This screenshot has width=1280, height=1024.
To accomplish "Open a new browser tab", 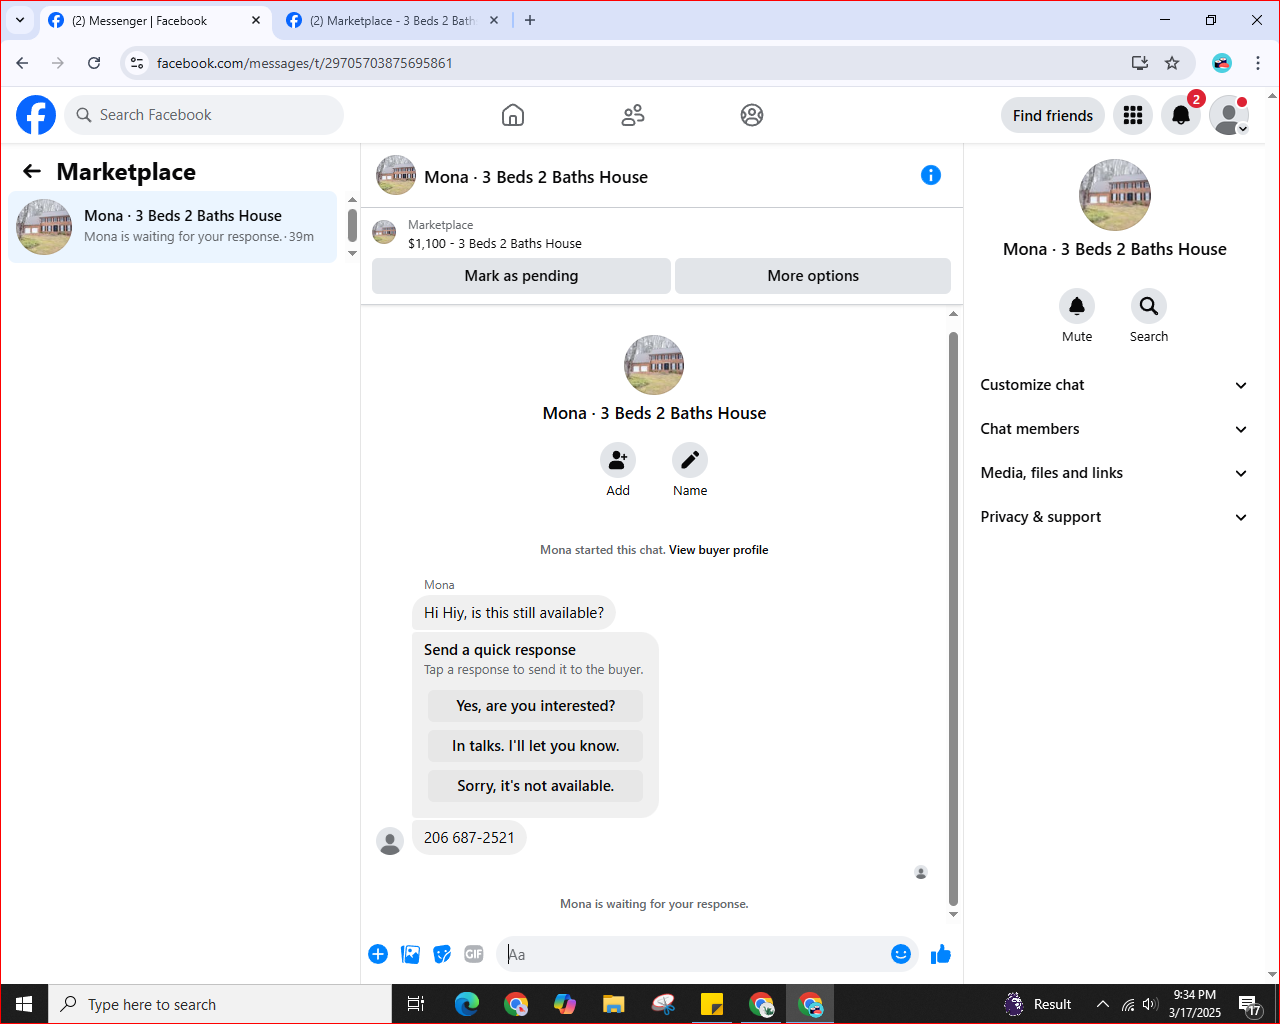I will (x=530, y=20).
